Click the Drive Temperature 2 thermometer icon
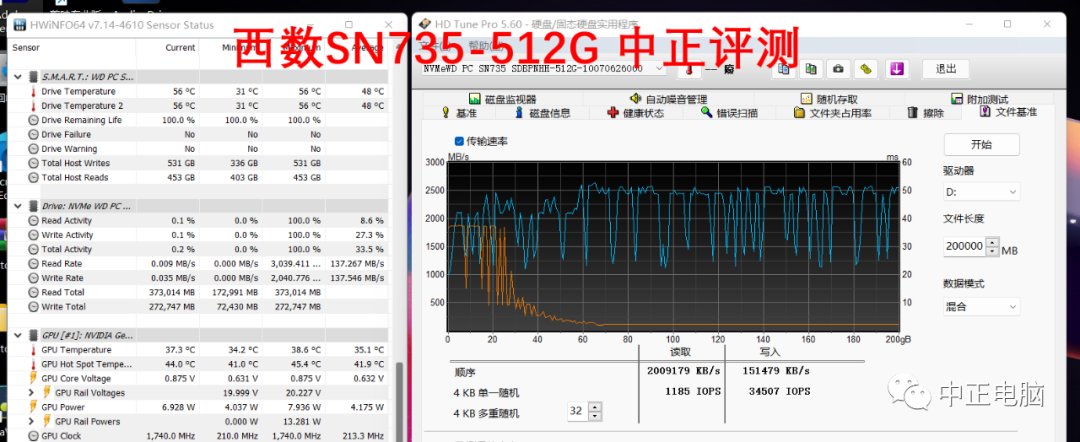Screen dimensions: 1080x442 pyautogui.click(x=33, y=106)
